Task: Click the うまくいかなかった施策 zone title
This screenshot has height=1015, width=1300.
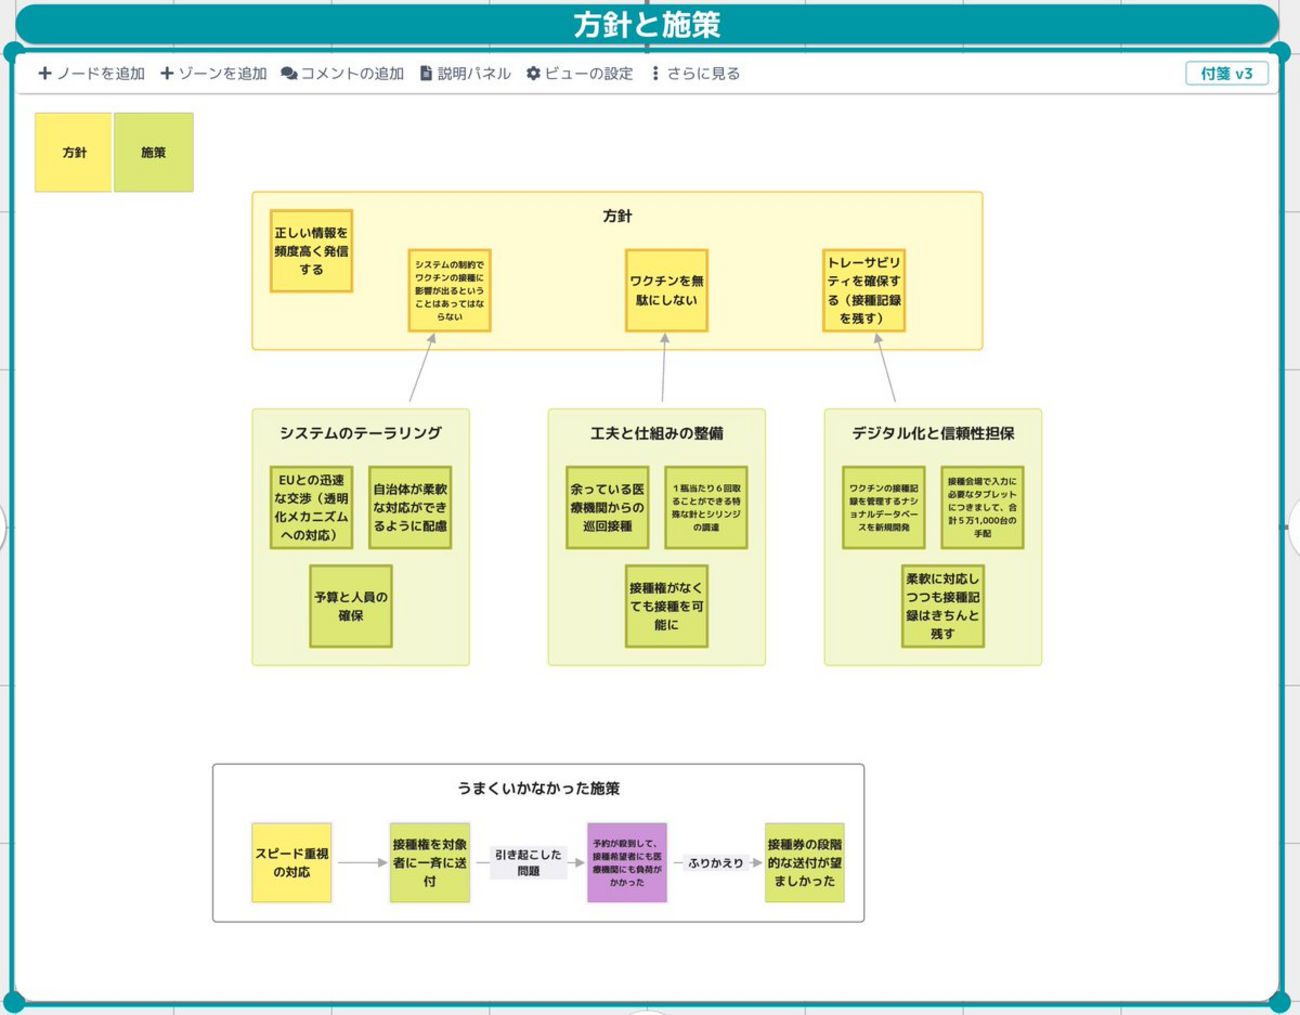Action: [538, 788]
